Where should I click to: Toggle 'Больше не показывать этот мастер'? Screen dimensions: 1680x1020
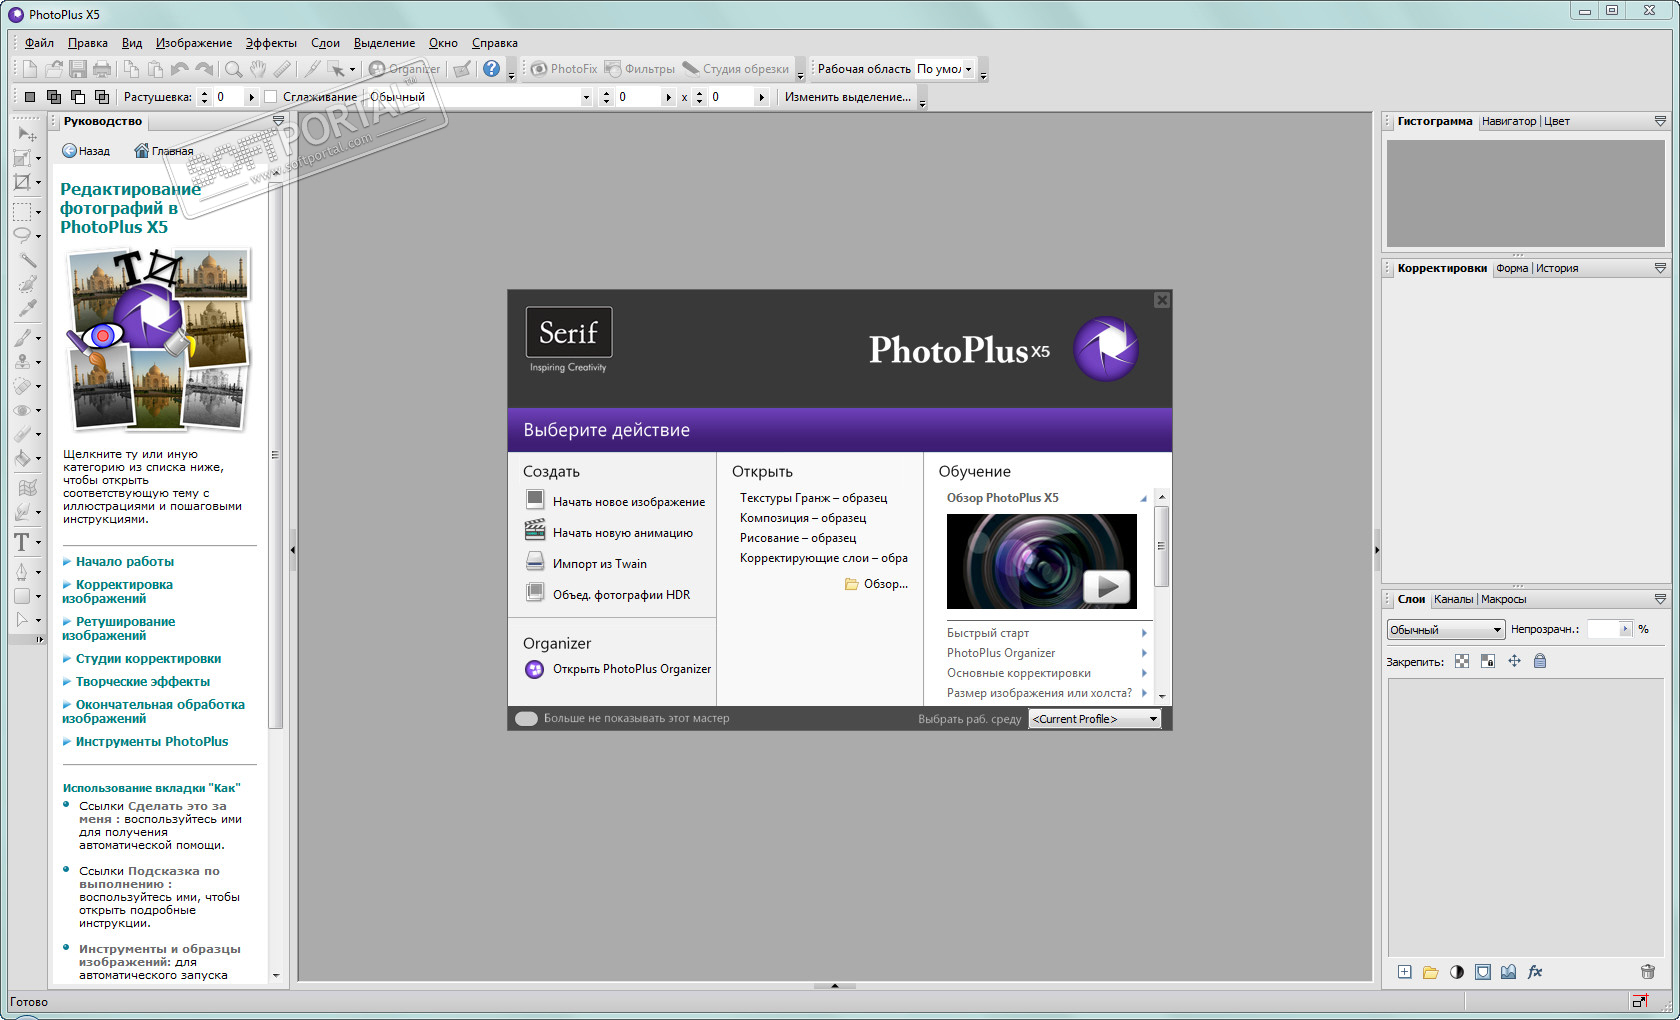point(526,718)
